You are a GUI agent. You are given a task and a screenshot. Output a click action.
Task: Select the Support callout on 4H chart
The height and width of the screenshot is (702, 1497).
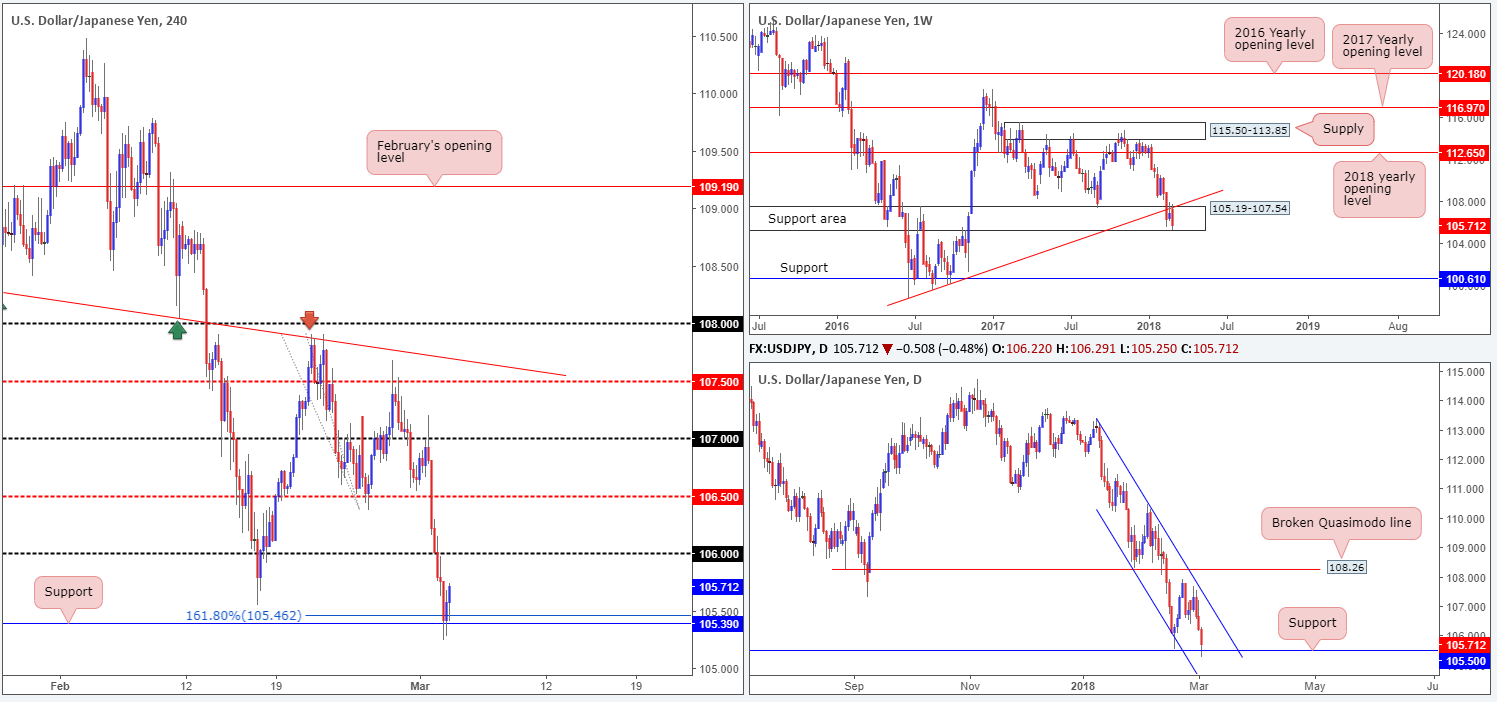(68, 592)
